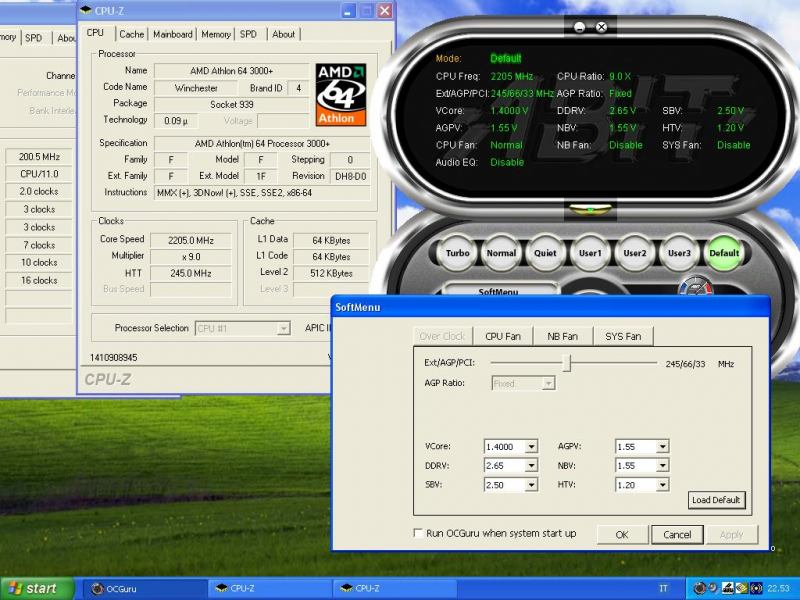Click CPU/11.0 value in background CPU-Z window

[x=39, y=174]
